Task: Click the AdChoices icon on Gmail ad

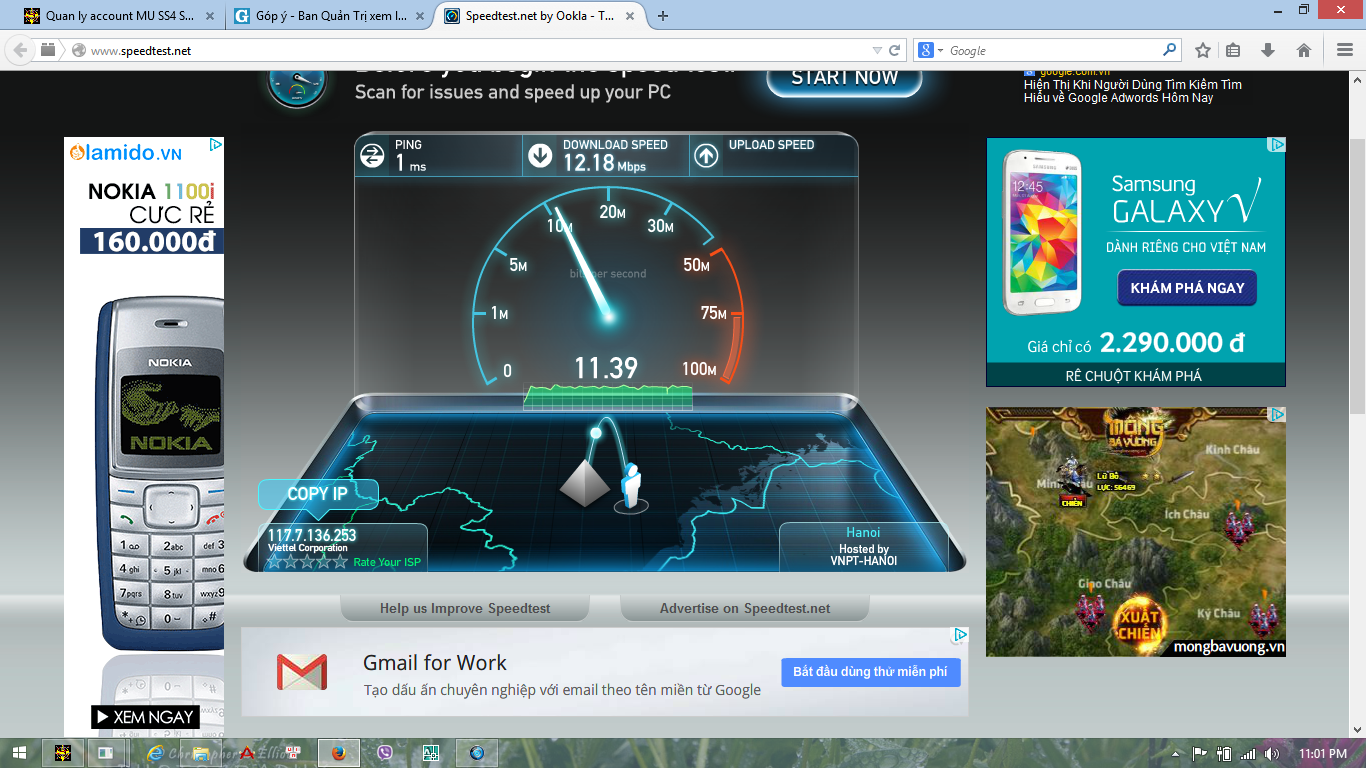Action: pos(959,635)
